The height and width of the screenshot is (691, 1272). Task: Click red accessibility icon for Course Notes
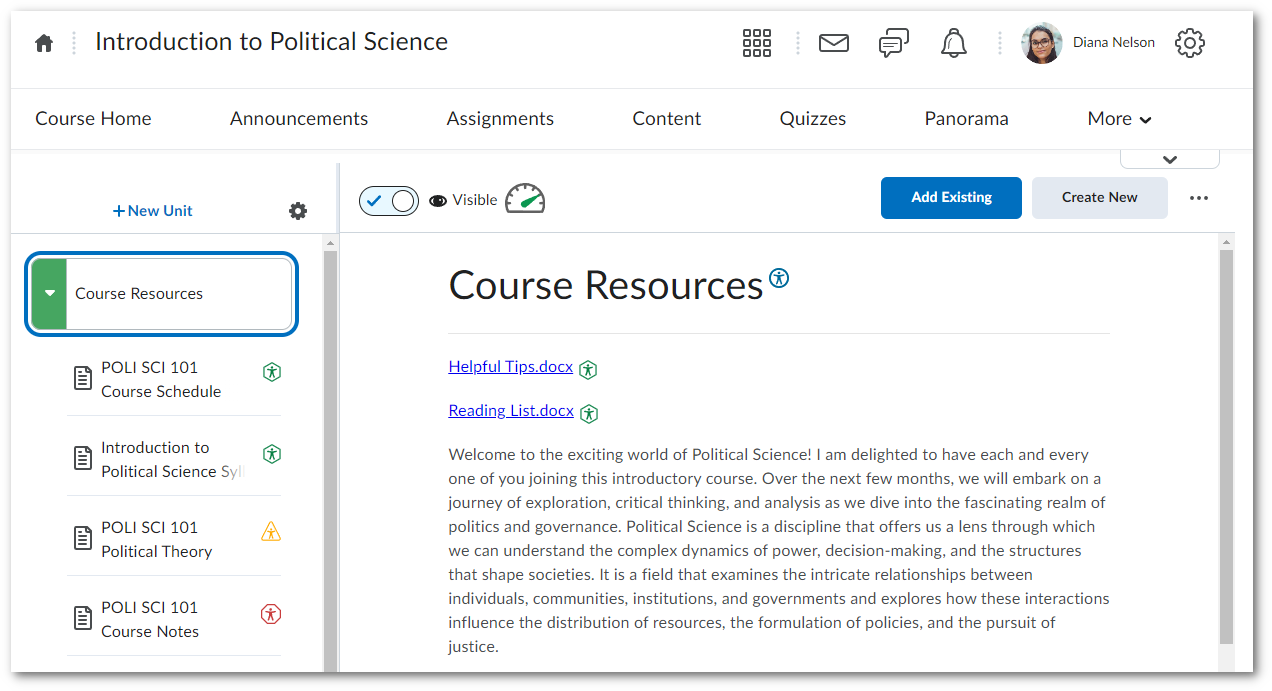tap(271, 613)
